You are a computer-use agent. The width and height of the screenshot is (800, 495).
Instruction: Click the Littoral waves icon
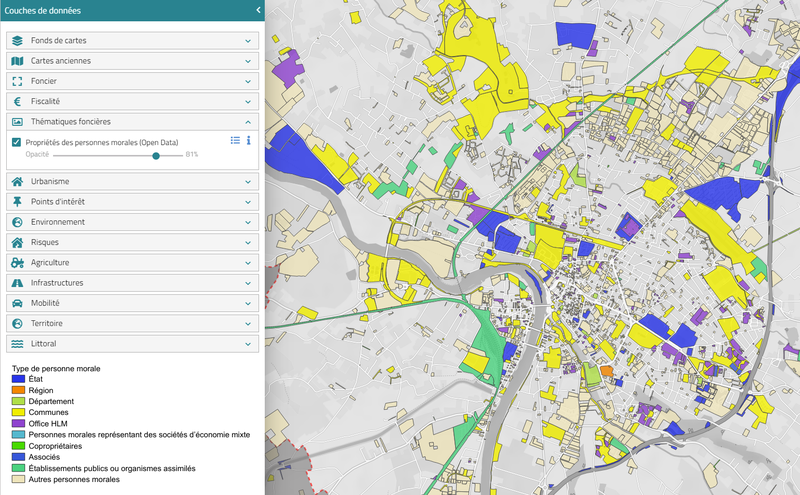(x=17, y=344)
